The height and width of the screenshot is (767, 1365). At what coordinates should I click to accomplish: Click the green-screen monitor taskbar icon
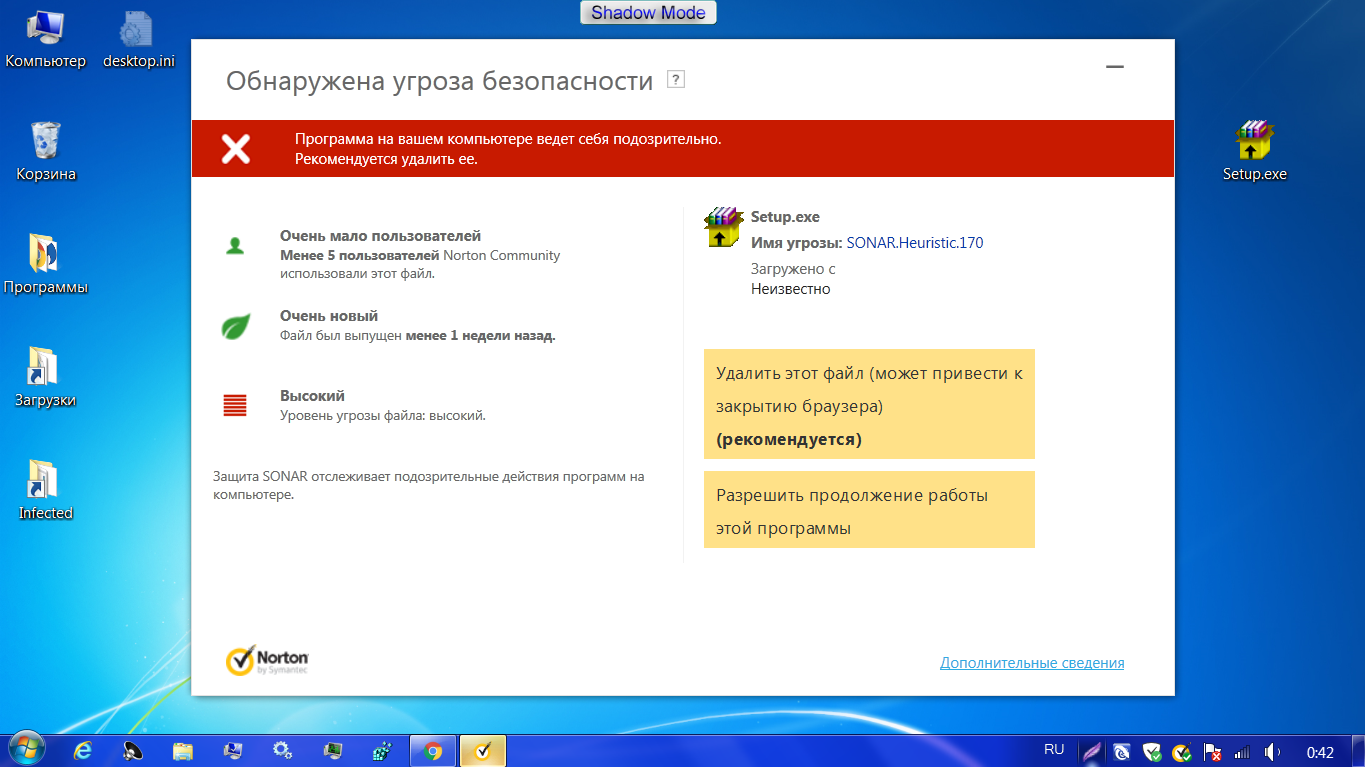point(333,751)
